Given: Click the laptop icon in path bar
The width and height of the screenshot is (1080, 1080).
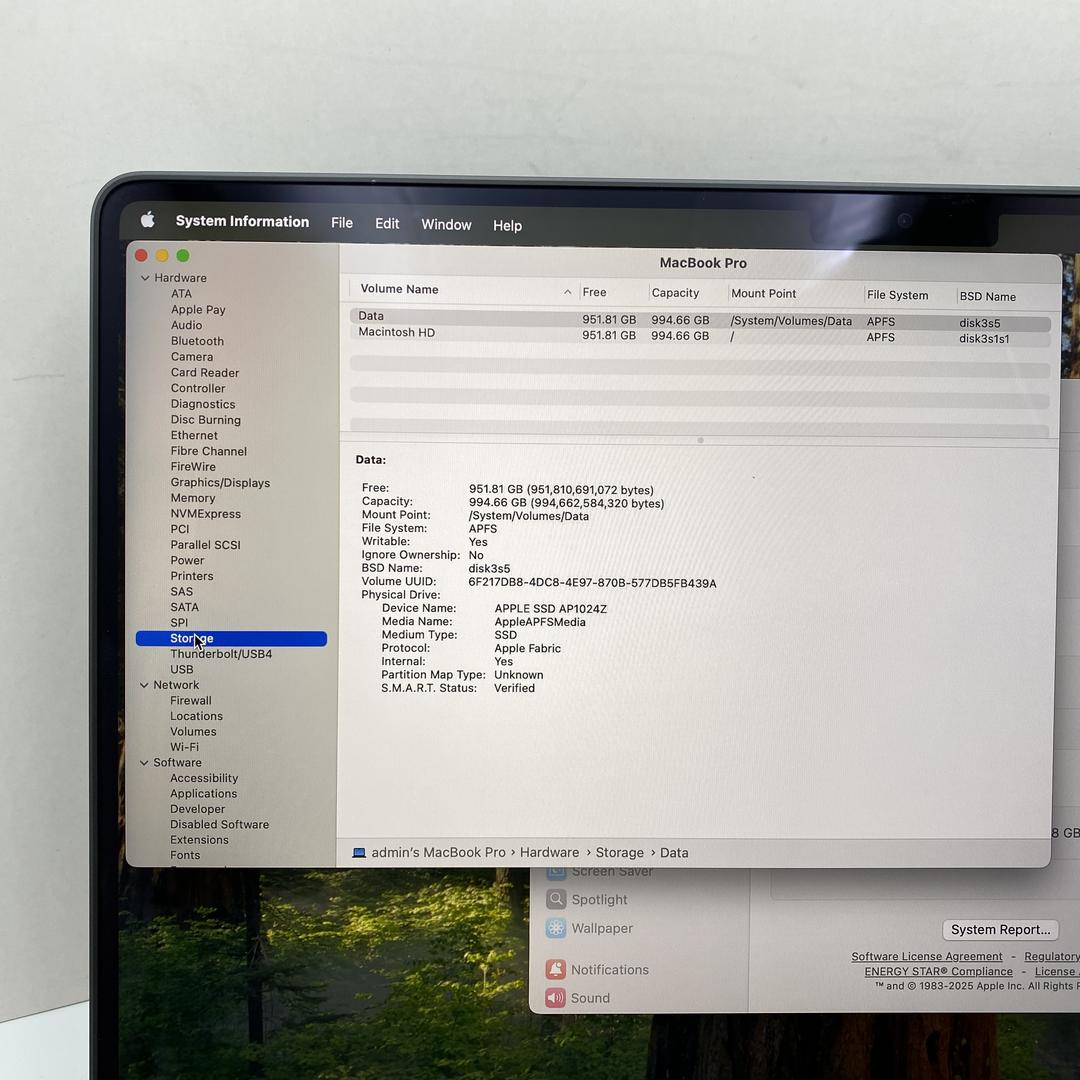Looking at the screenshot, I should tap(359, 853).
